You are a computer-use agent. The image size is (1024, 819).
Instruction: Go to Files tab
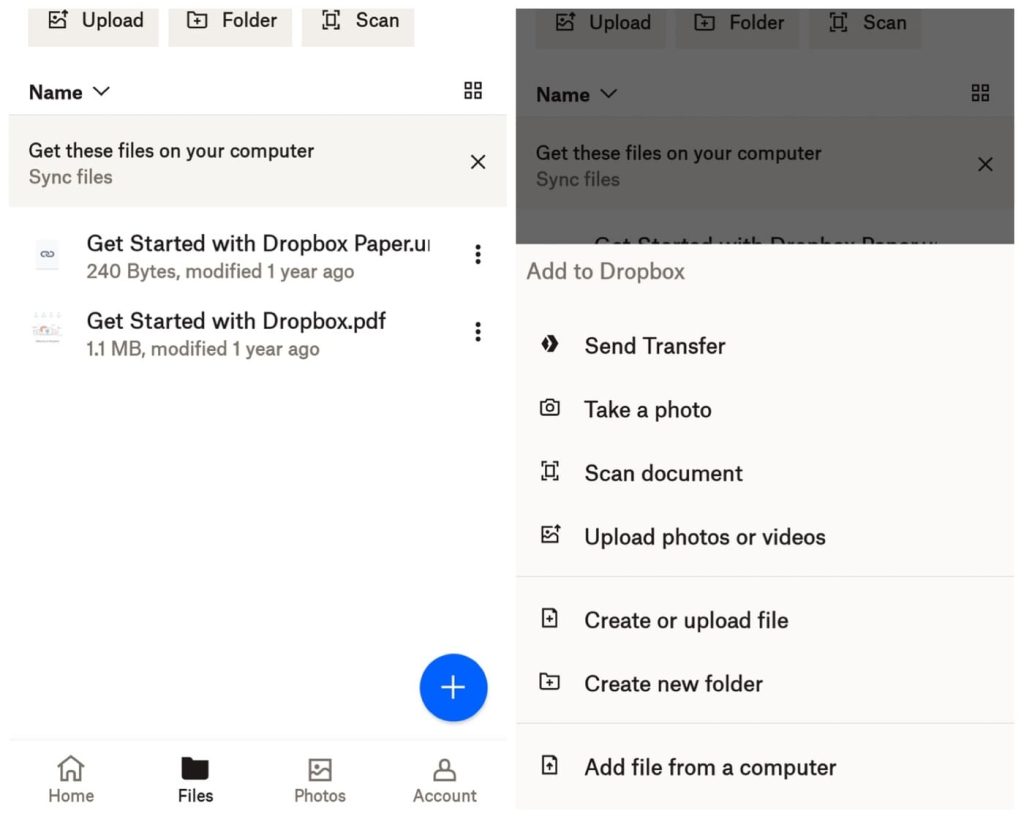195,779
